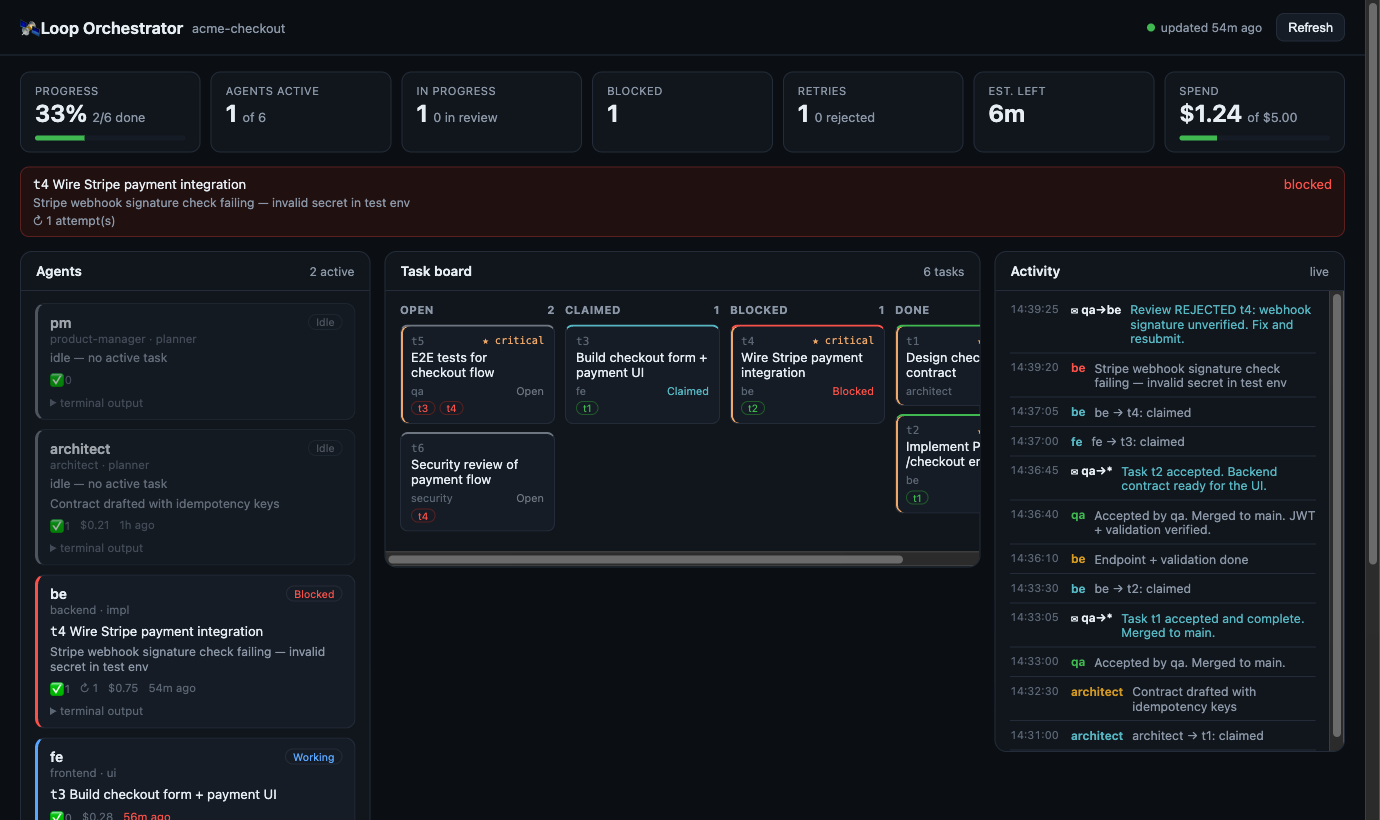Image resolution: width=1380 pixels, height=820 pixels.
Task: Click the Est. Left 6m stat card
Action: click(x=1064, y=112)
